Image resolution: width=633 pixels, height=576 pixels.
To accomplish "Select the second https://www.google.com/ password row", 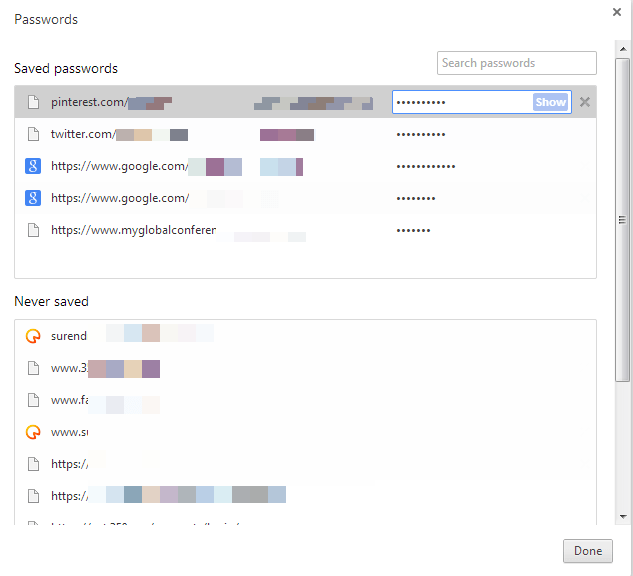I will [x=300, y=198].
